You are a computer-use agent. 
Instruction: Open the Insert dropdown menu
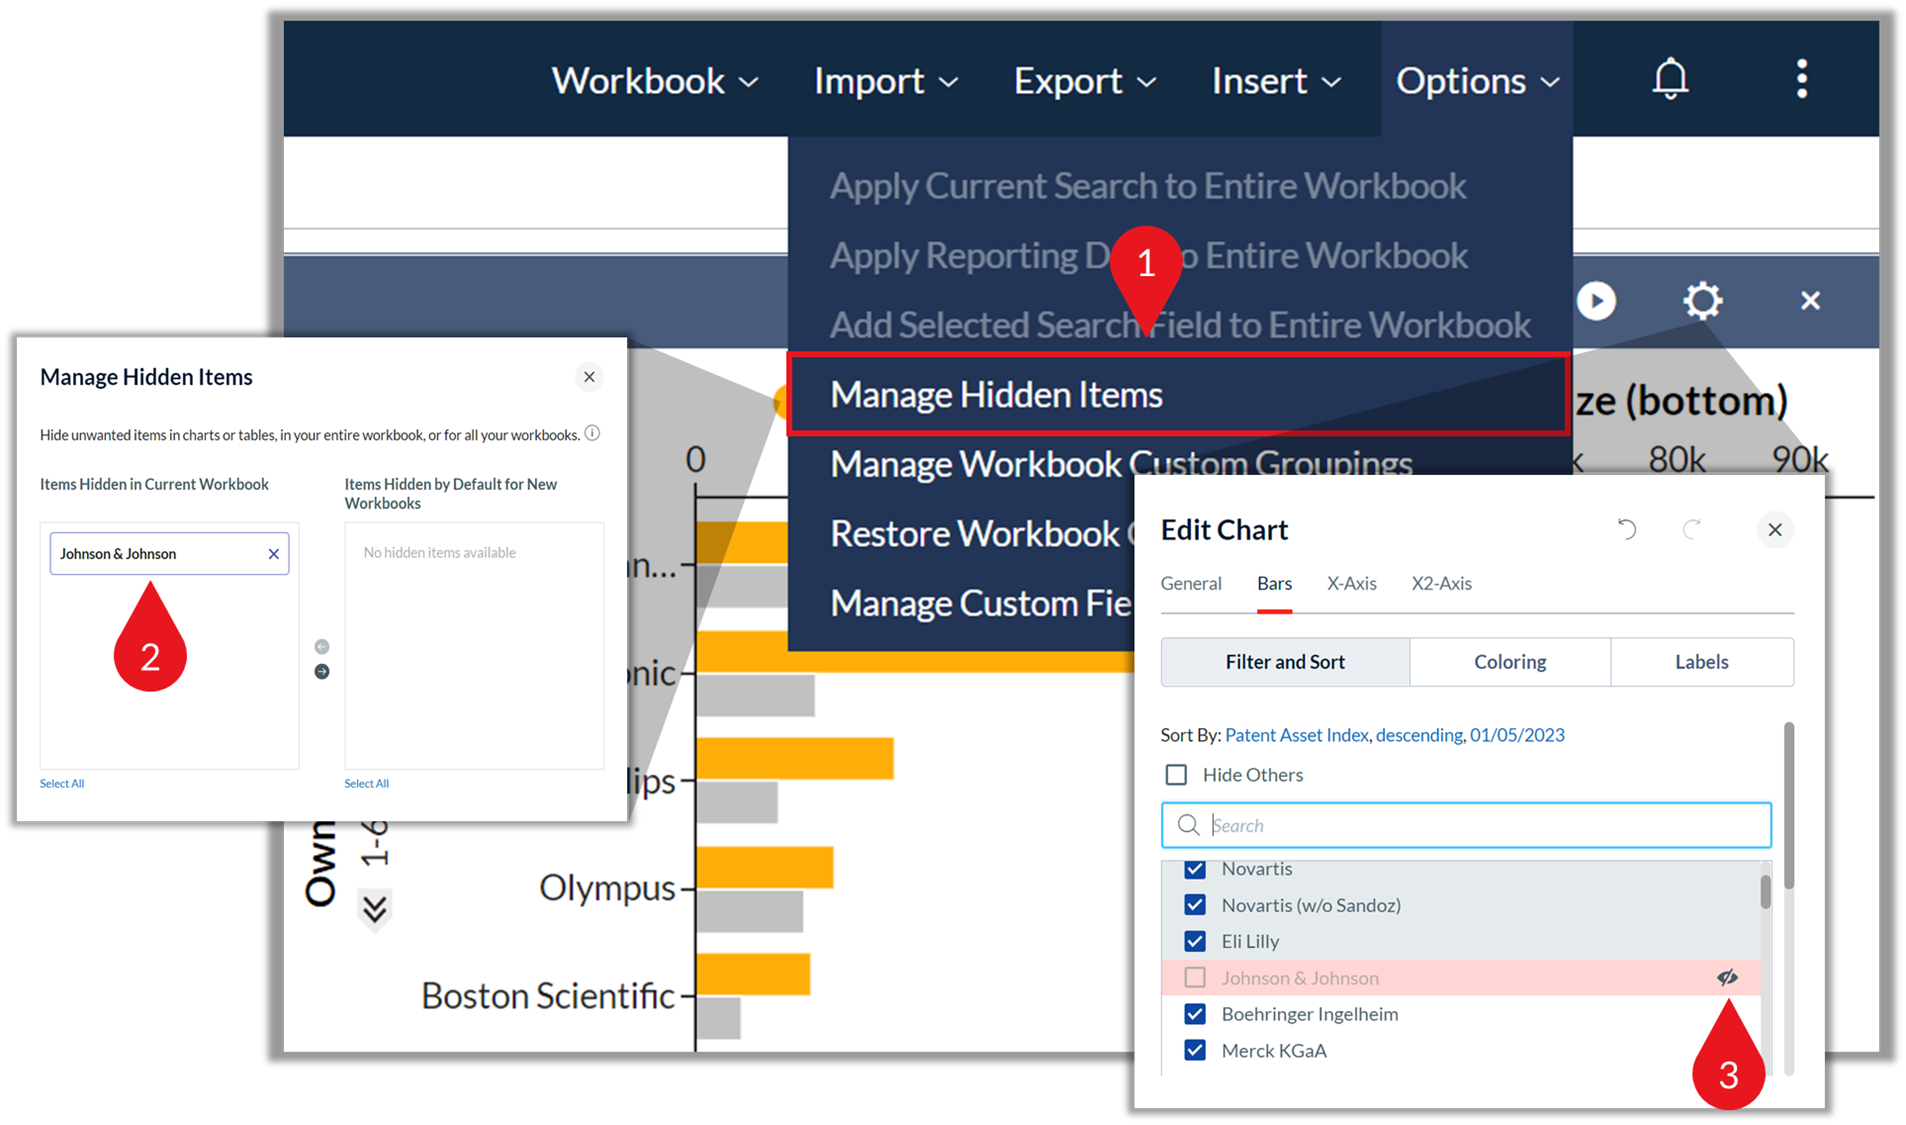[1276, 81]
